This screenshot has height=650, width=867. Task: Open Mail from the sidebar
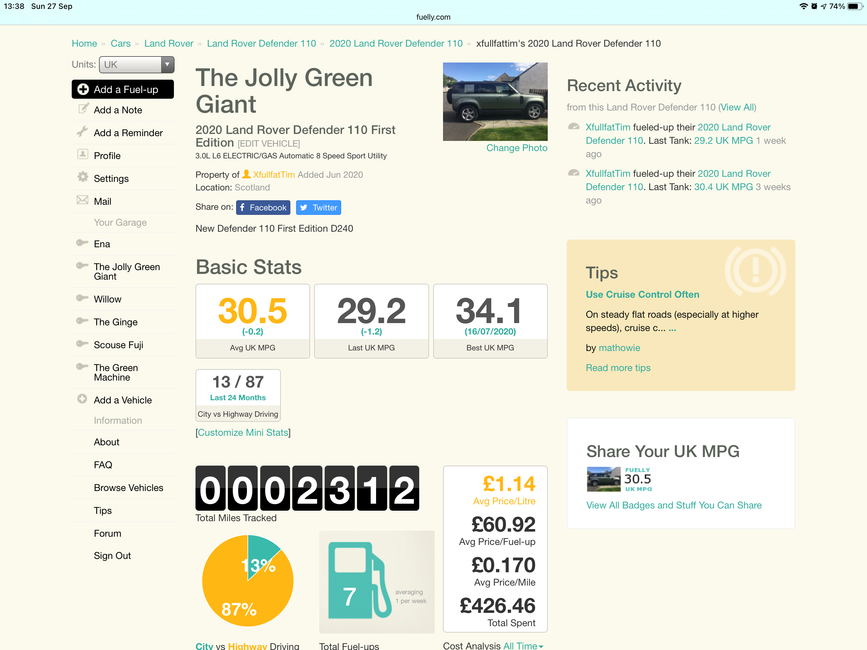point(102,201)
